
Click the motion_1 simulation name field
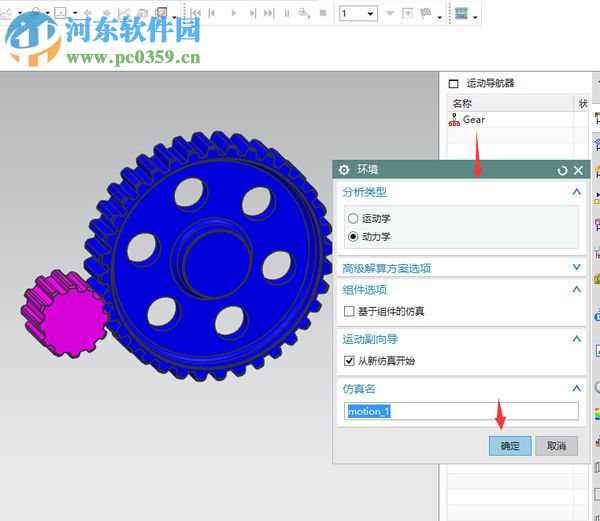tap(461, 411)
